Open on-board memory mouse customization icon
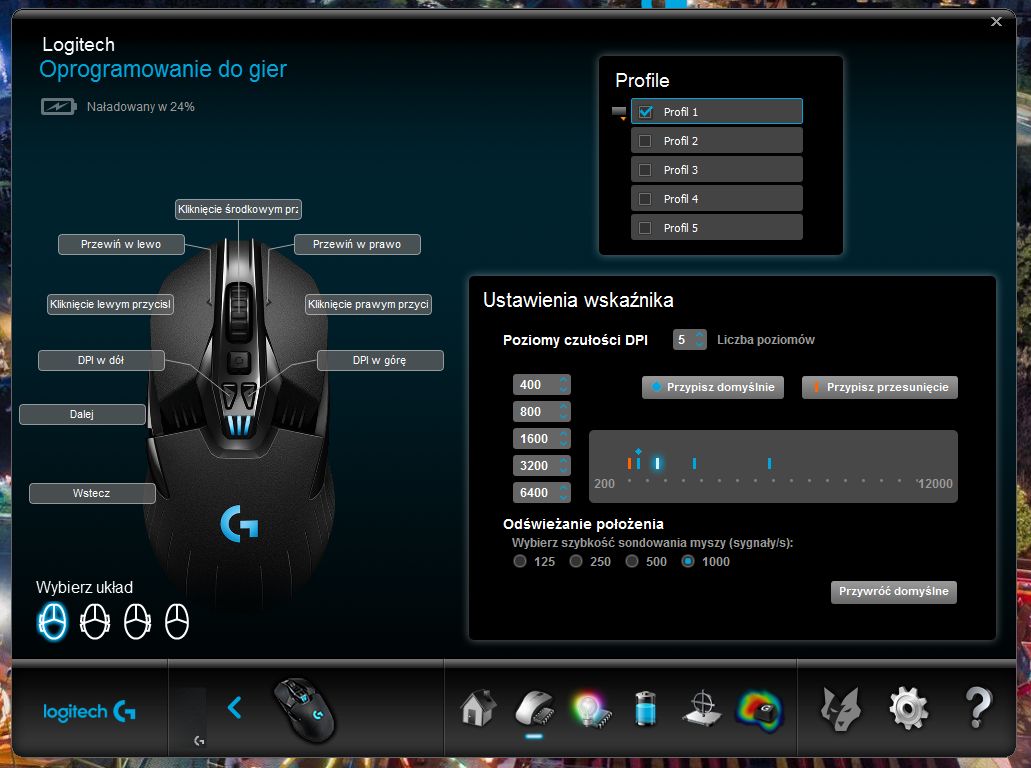This screenshot has width=1031, height=768. (535, 708)
